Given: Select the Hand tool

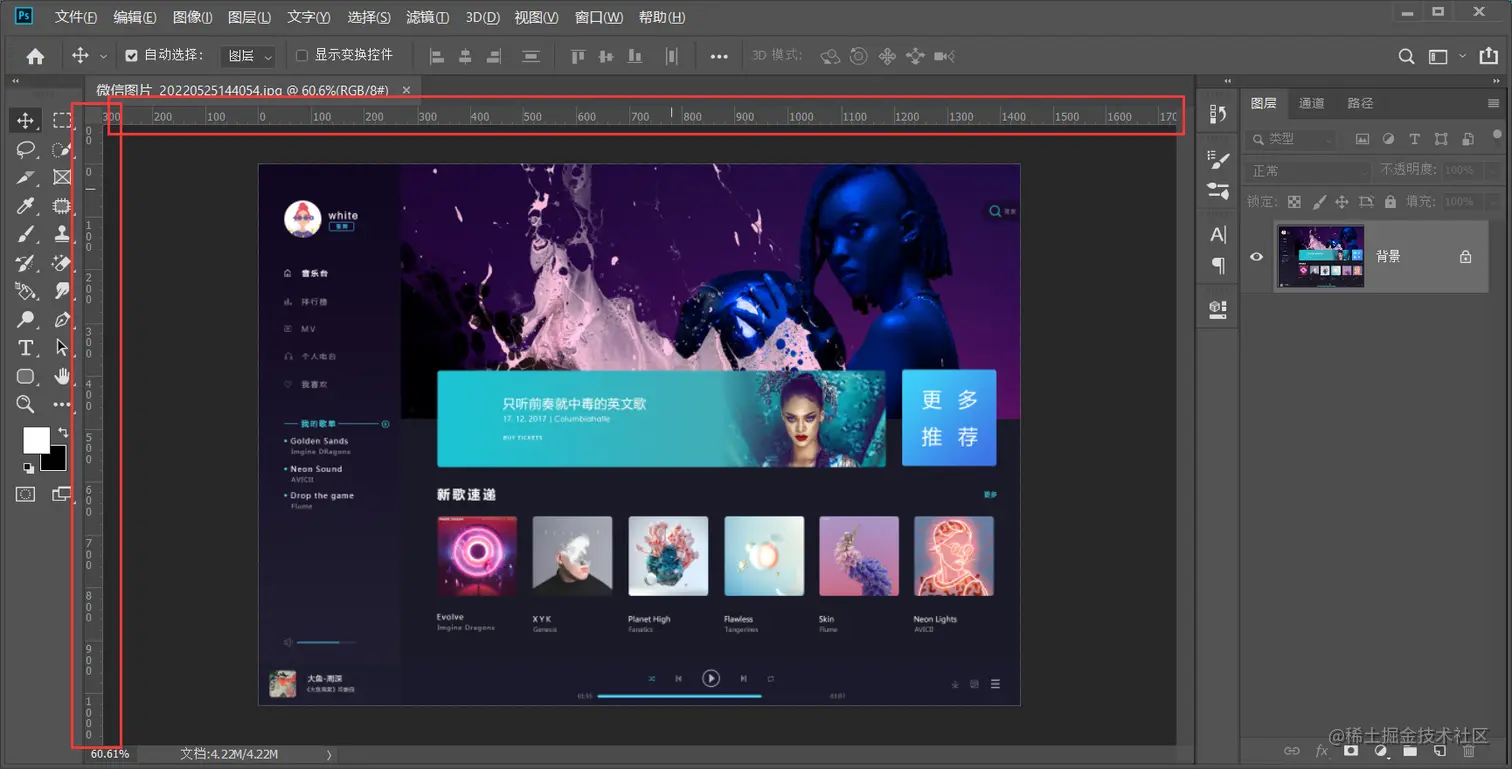Looking at the screenshot, I should tap(62, 376).
